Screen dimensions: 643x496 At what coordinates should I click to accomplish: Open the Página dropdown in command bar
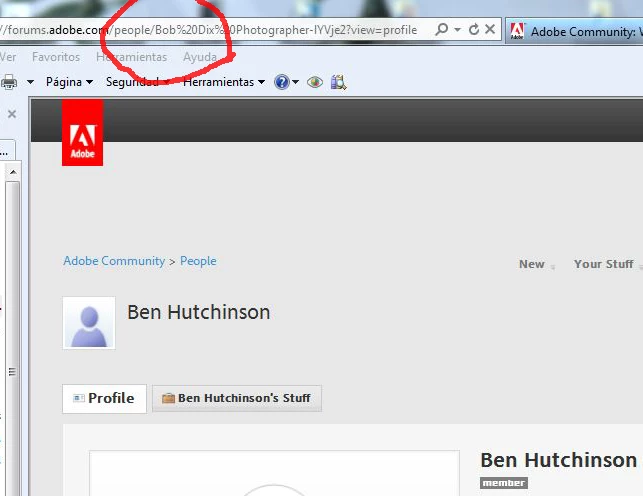tap(69, 82)
